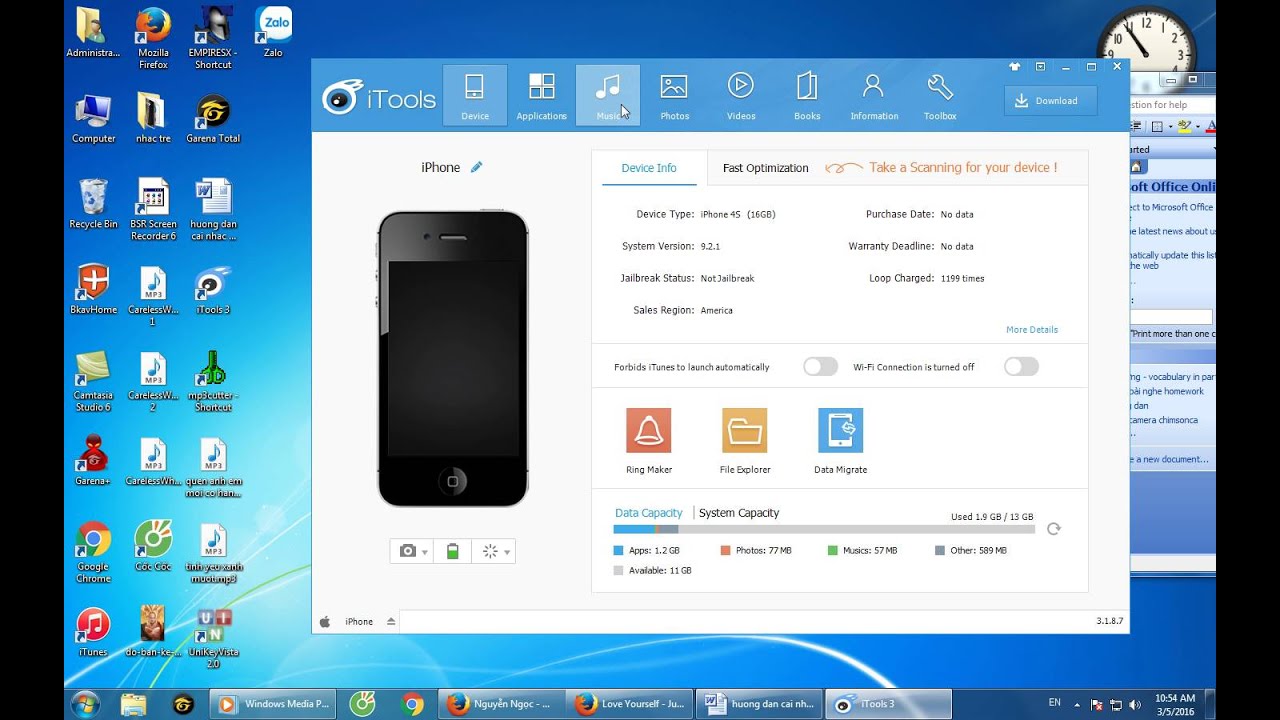
Task: Open the Music section
Action: [608, 96]
